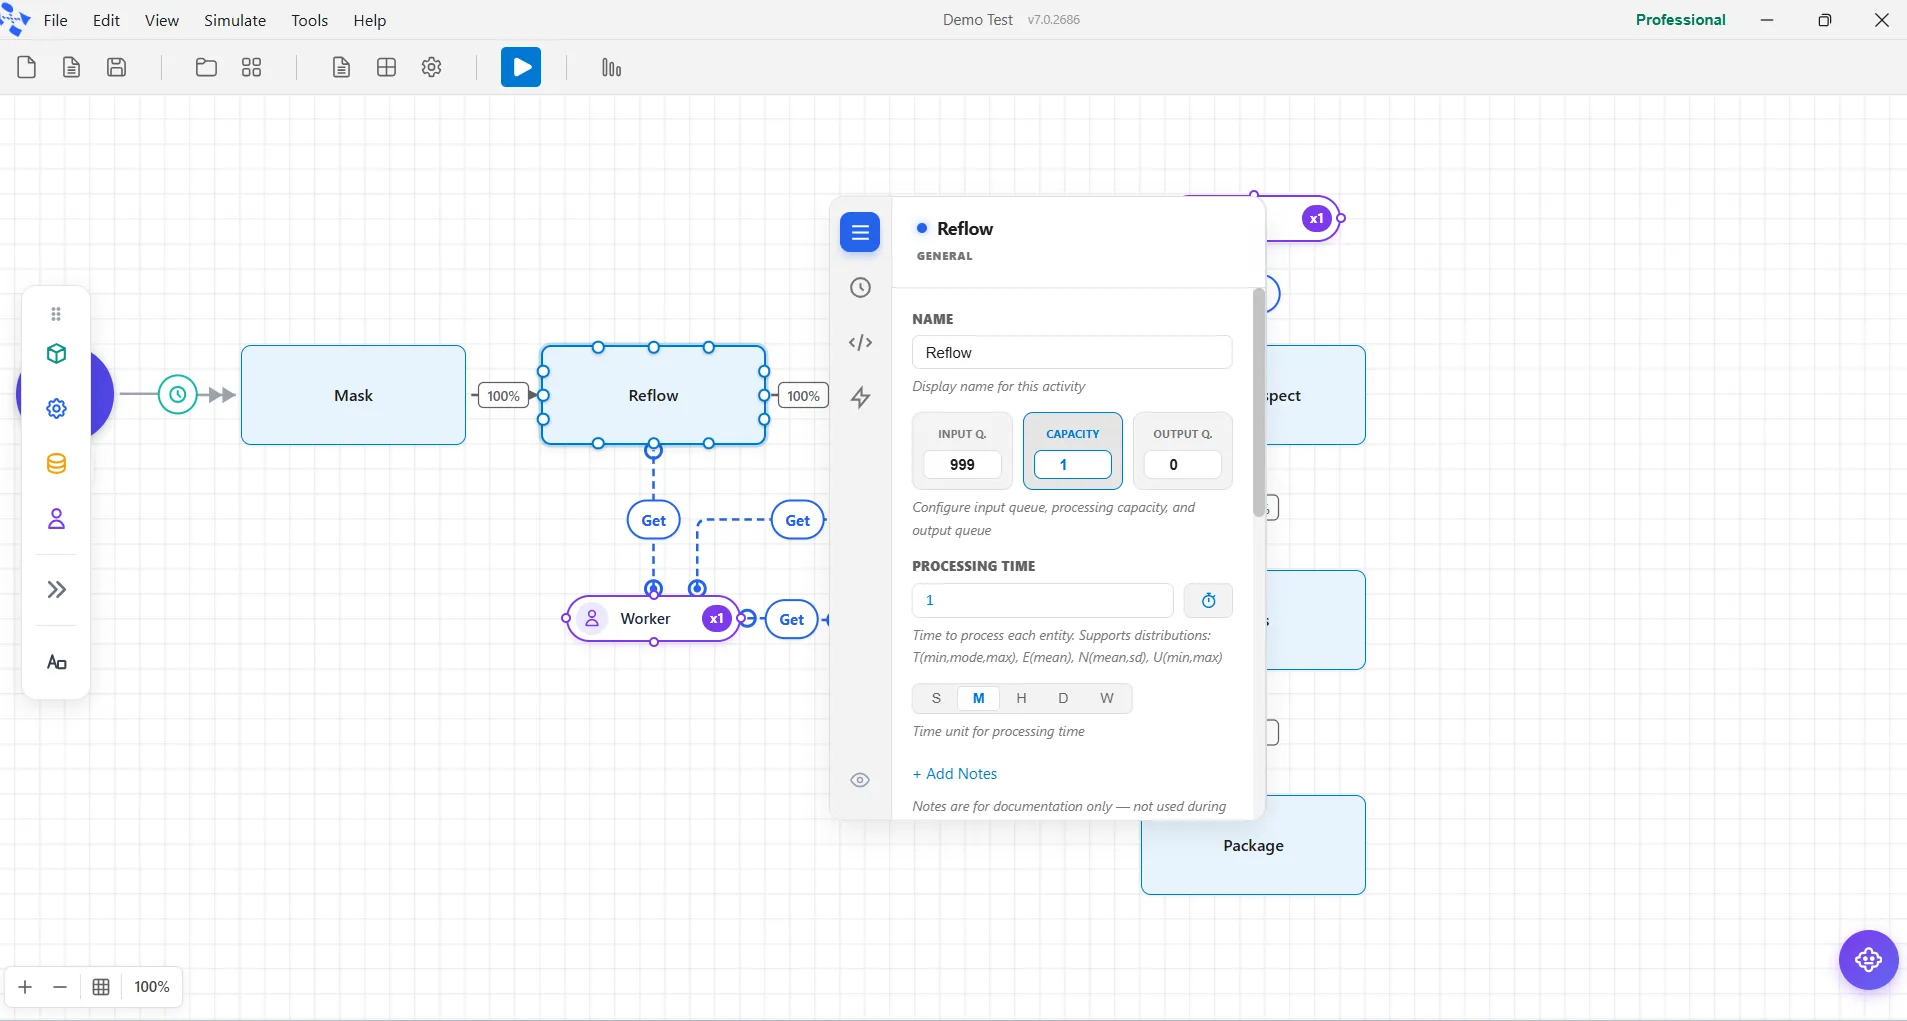Click the Name field containing Reflow

1072,352
